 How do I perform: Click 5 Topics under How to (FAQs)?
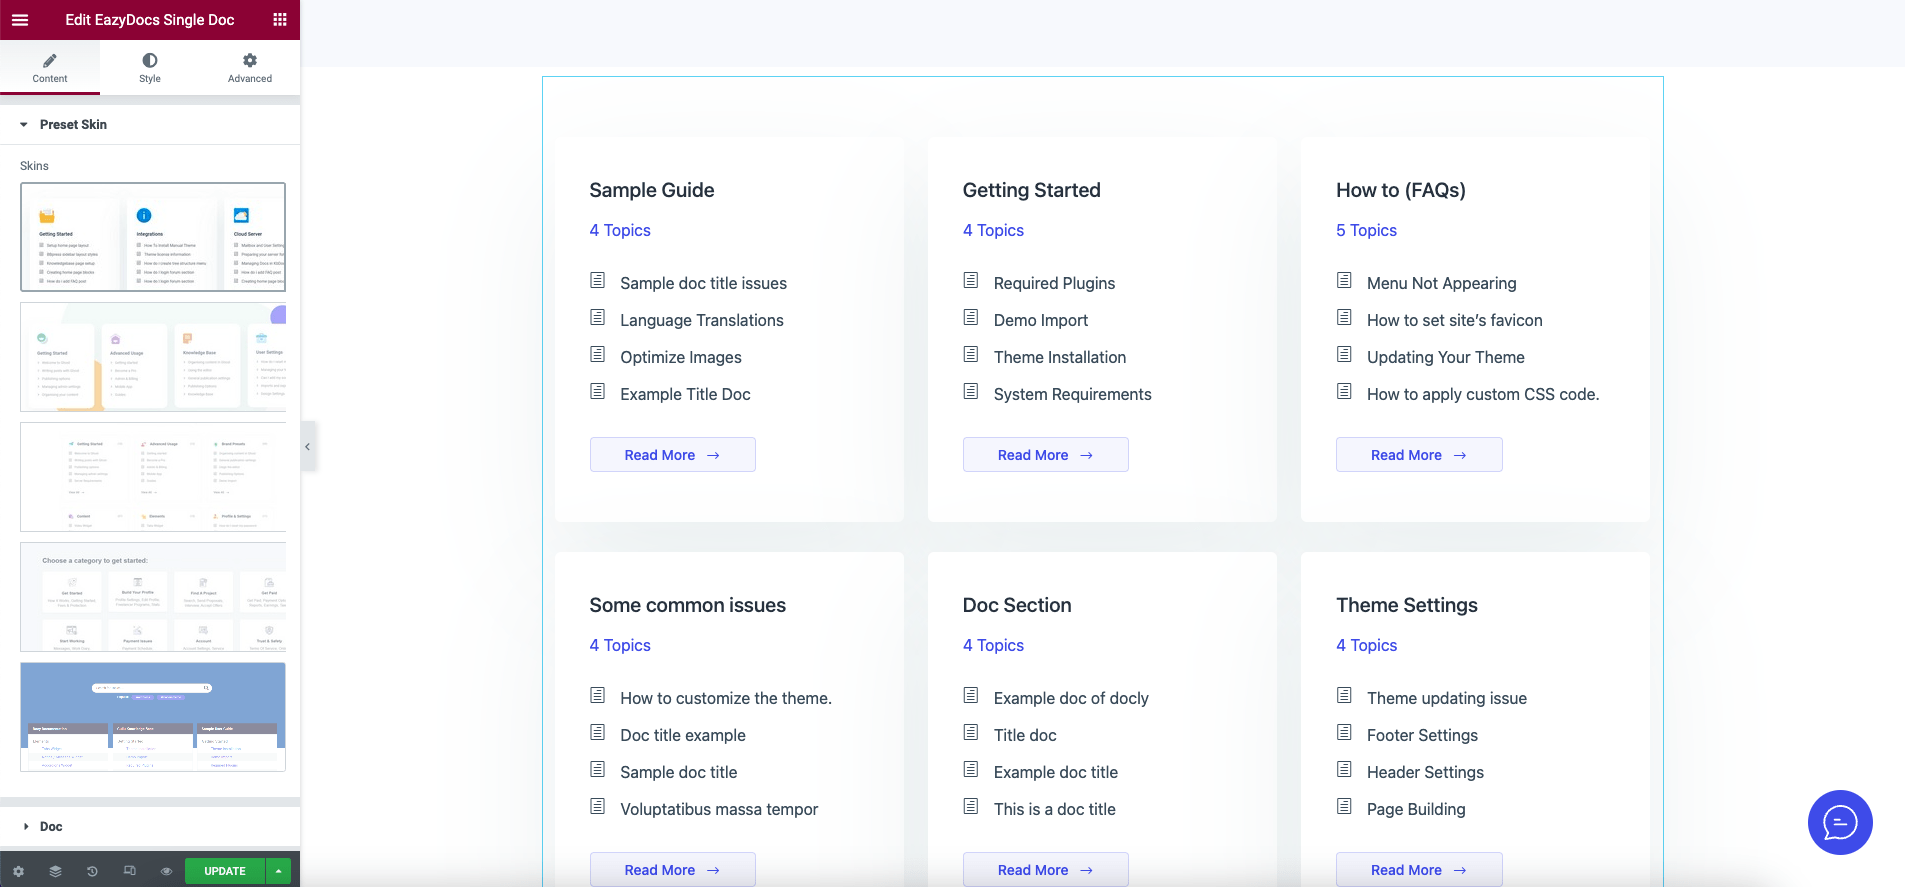point(1366,230)
